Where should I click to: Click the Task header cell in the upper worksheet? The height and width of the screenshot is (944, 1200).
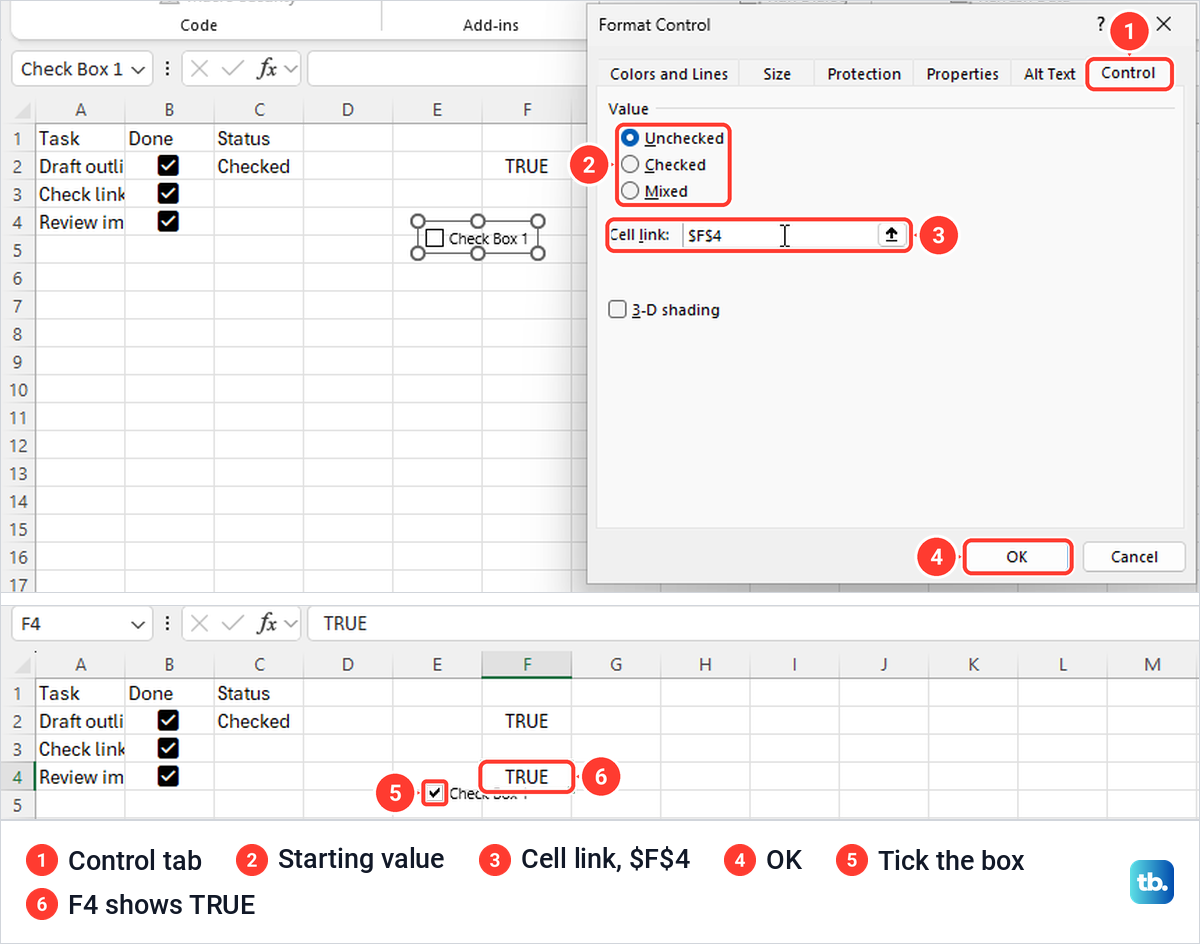click(80, 138)
